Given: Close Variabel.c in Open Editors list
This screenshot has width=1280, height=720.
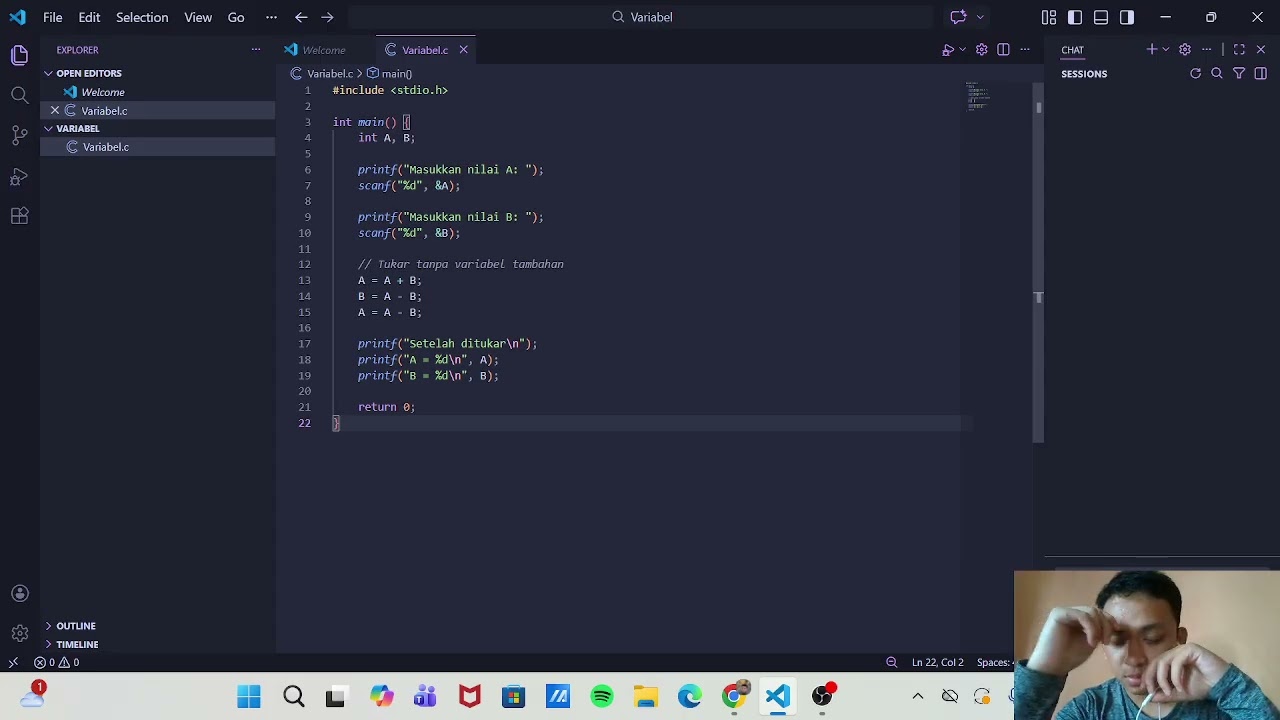Looking at the screenshot, I should tap(55, 111).
